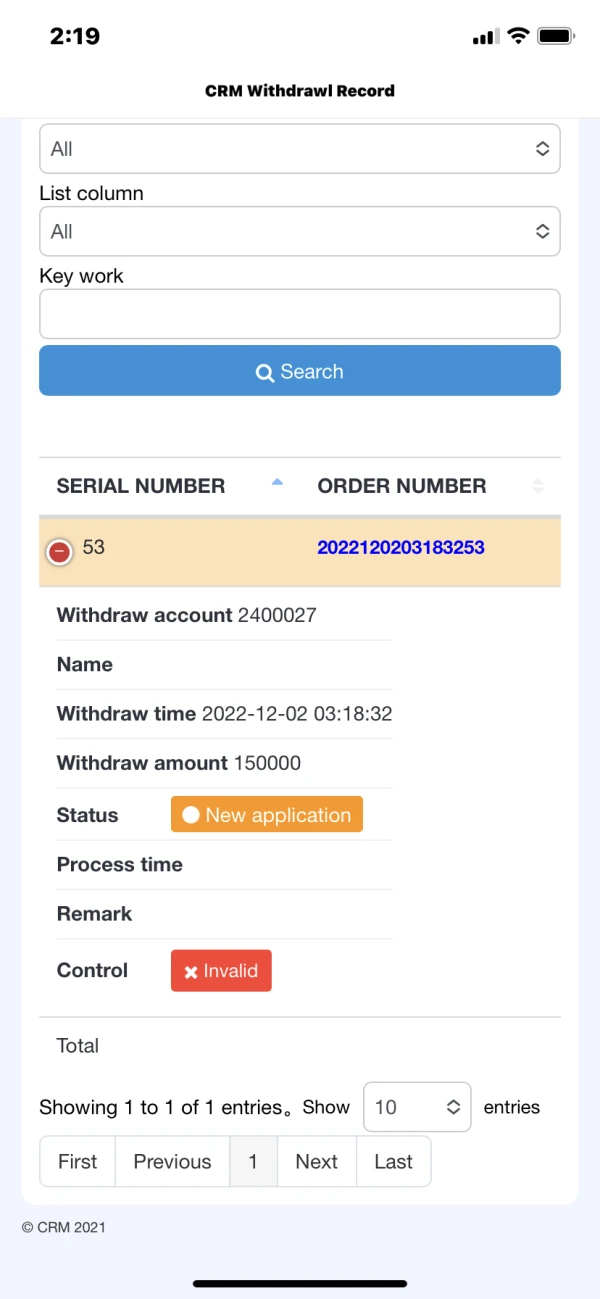Jump to Last page
Screen dimensions: 600x1299
[393, 1161]
